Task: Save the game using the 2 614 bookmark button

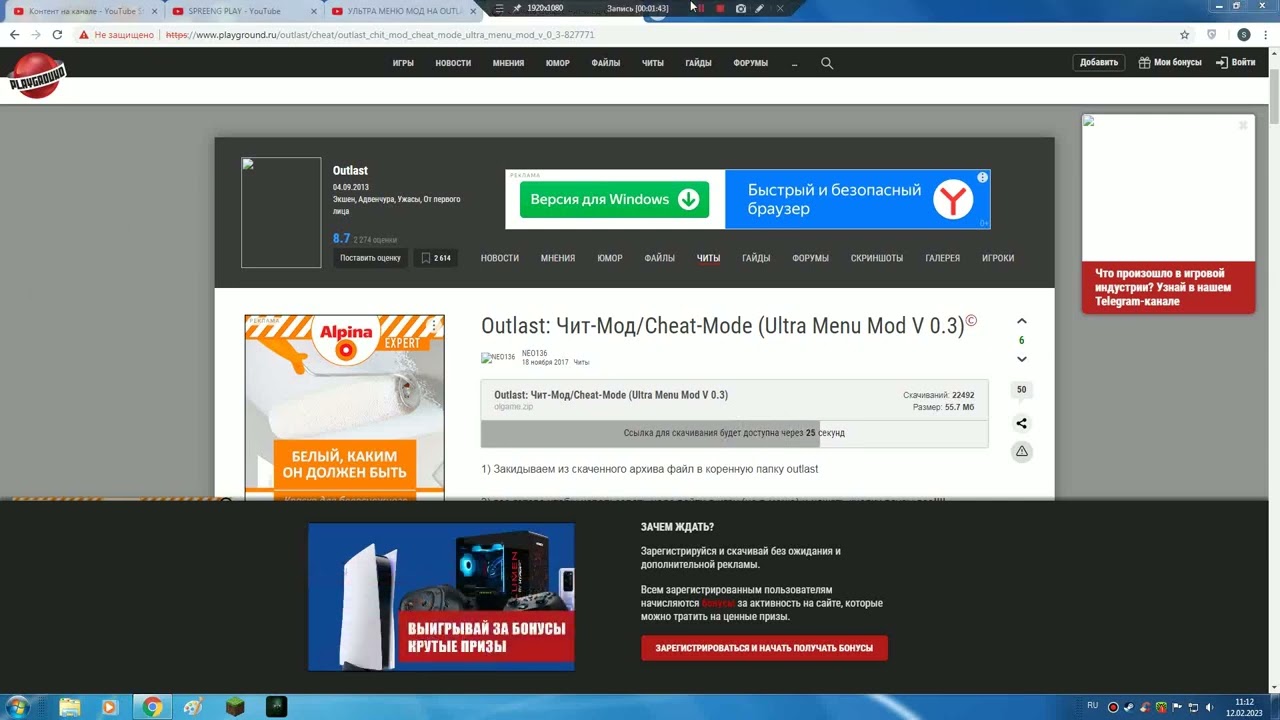Action: point(435,258)
